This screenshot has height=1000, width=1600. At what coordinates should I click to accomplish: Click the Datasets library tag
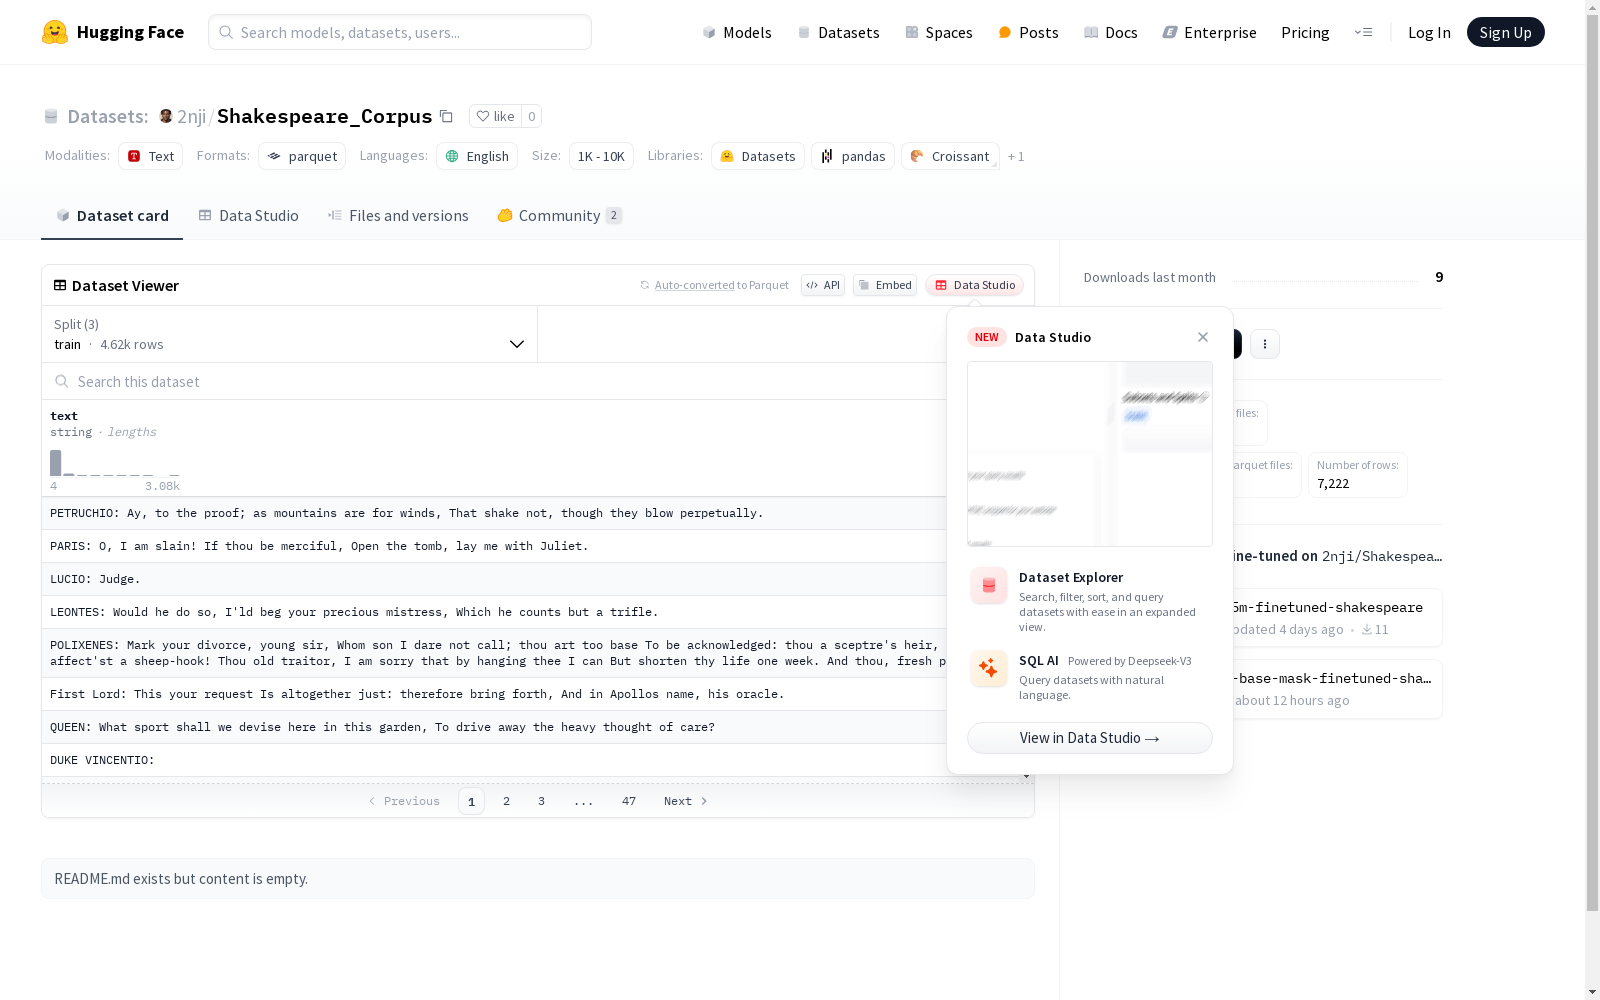[758, 156]
